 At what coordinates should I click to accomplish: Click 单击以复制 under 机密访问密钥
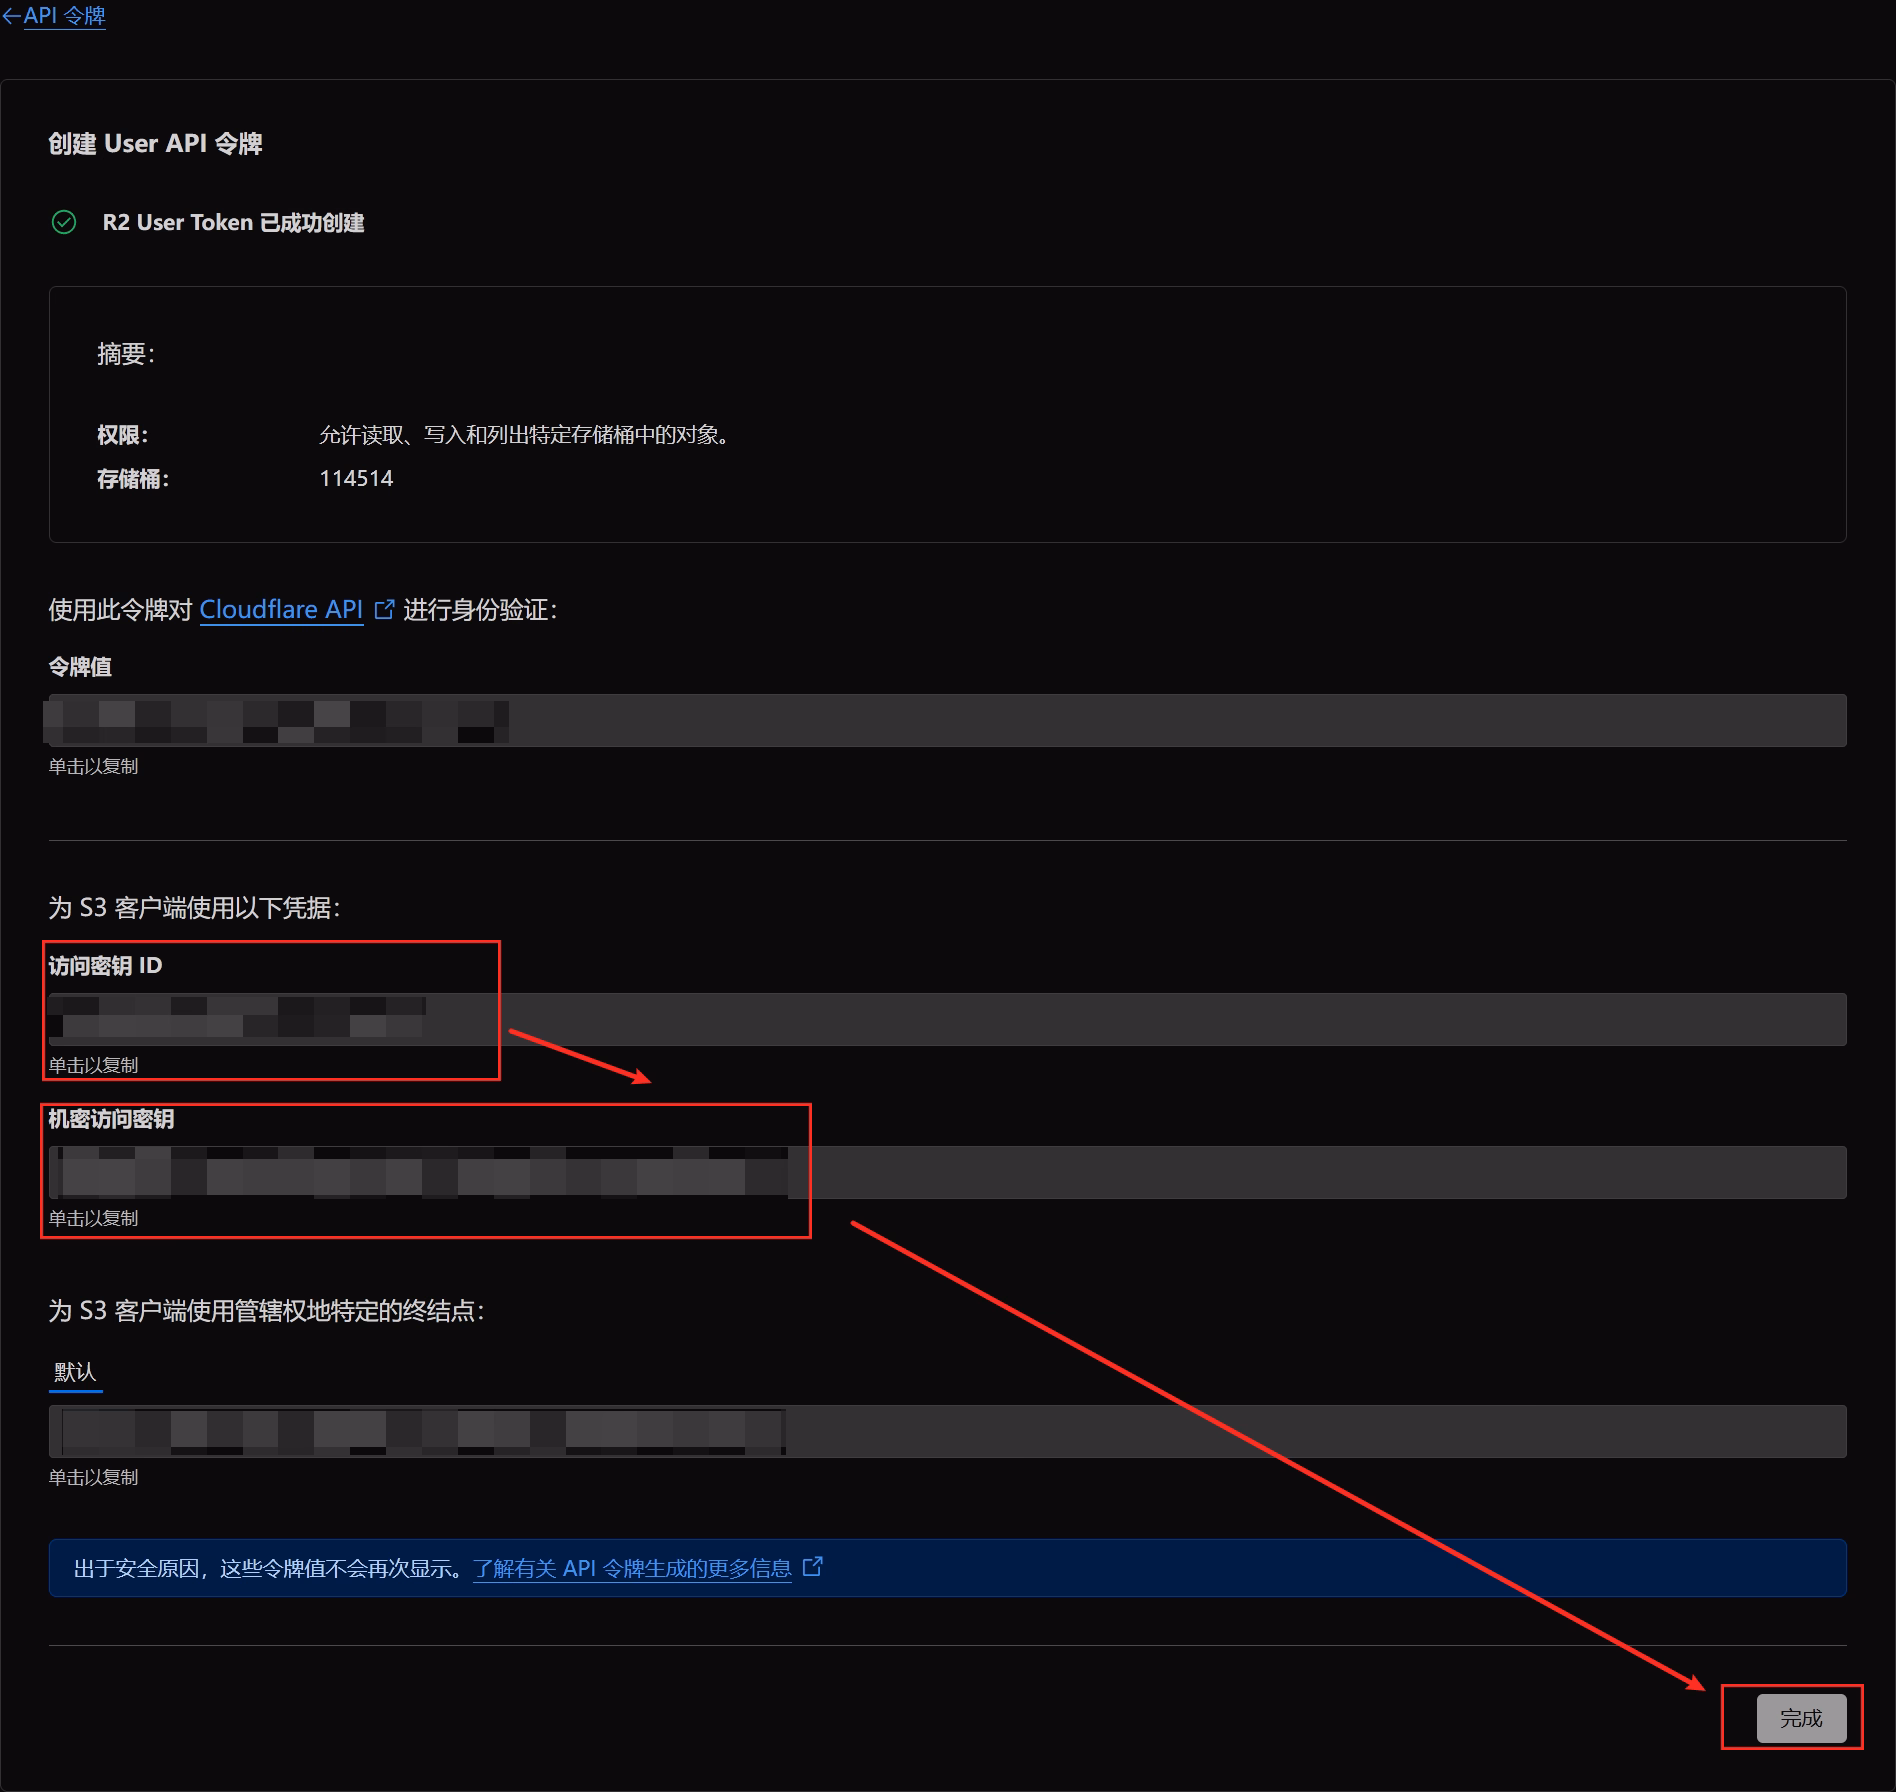(x=93, y=1218)
